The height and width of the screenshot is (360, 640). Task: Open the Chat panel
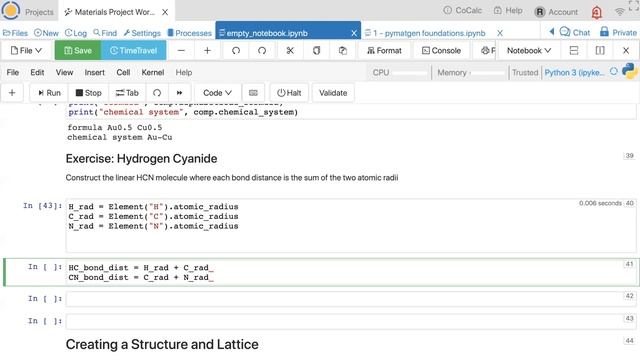click(x=575, y=32)
